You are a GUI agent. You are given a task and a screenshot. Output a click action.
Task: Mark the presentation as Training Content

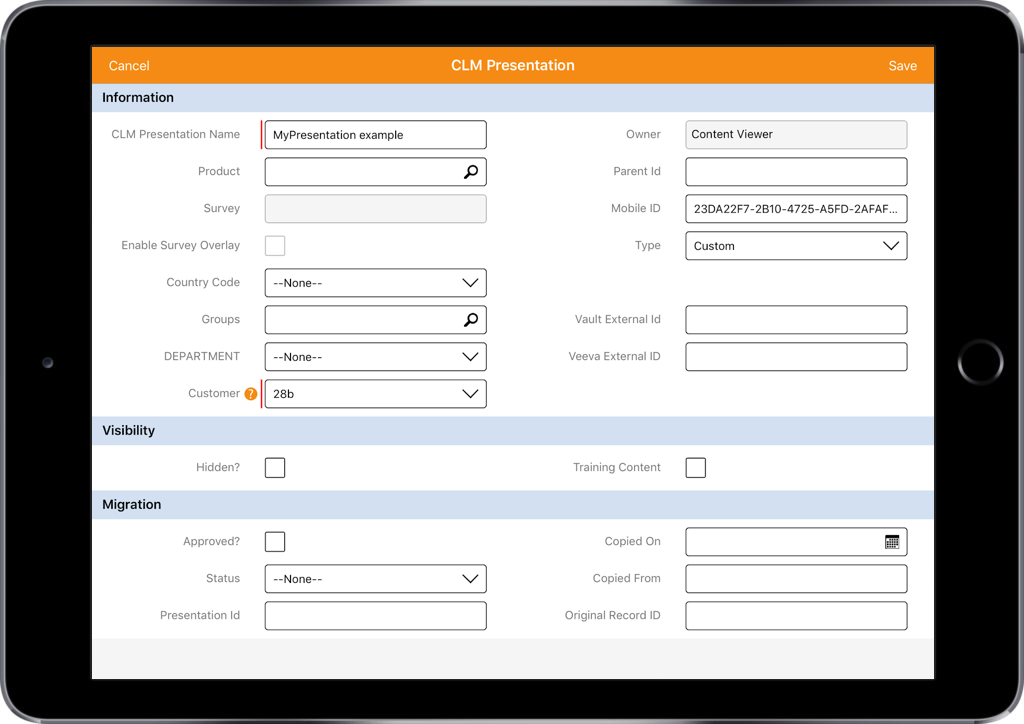point(695,467)
